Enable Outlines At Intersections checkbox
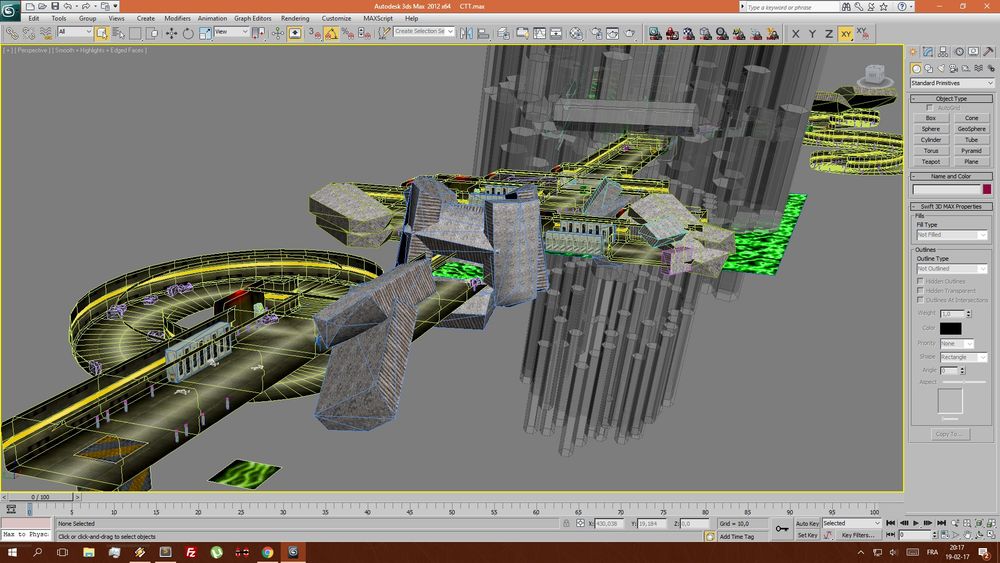 [x=920, y=300]
